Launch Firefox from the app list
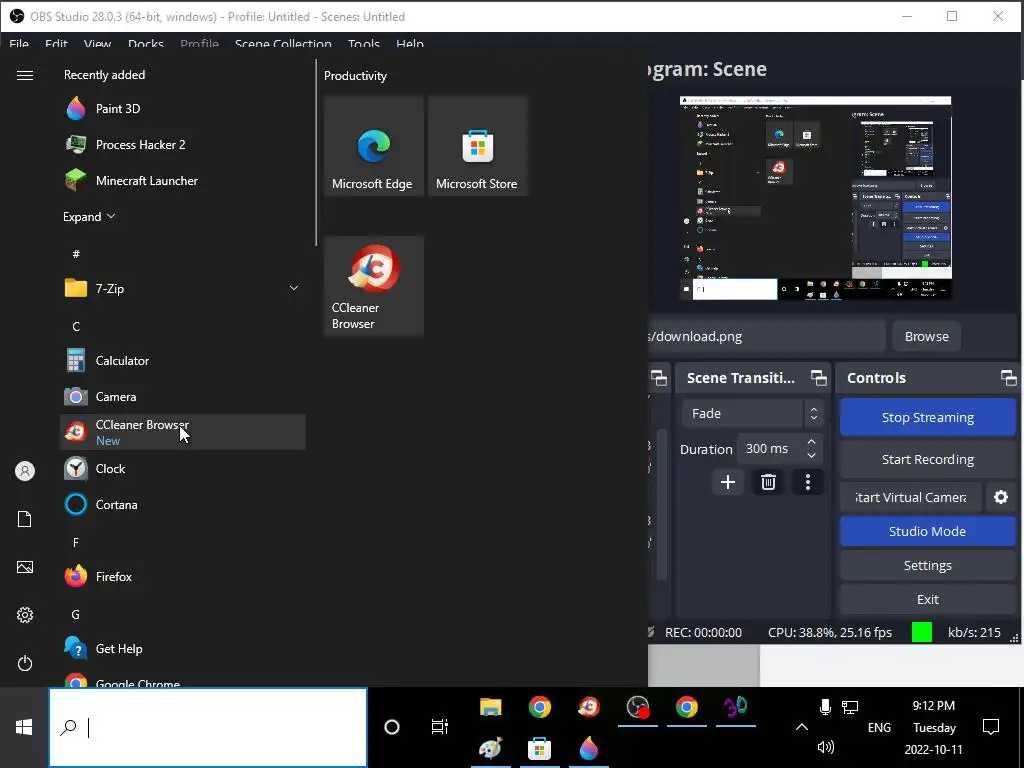Image resolution: width=1024 pixels, height=768 pixels. click(183, 576)
